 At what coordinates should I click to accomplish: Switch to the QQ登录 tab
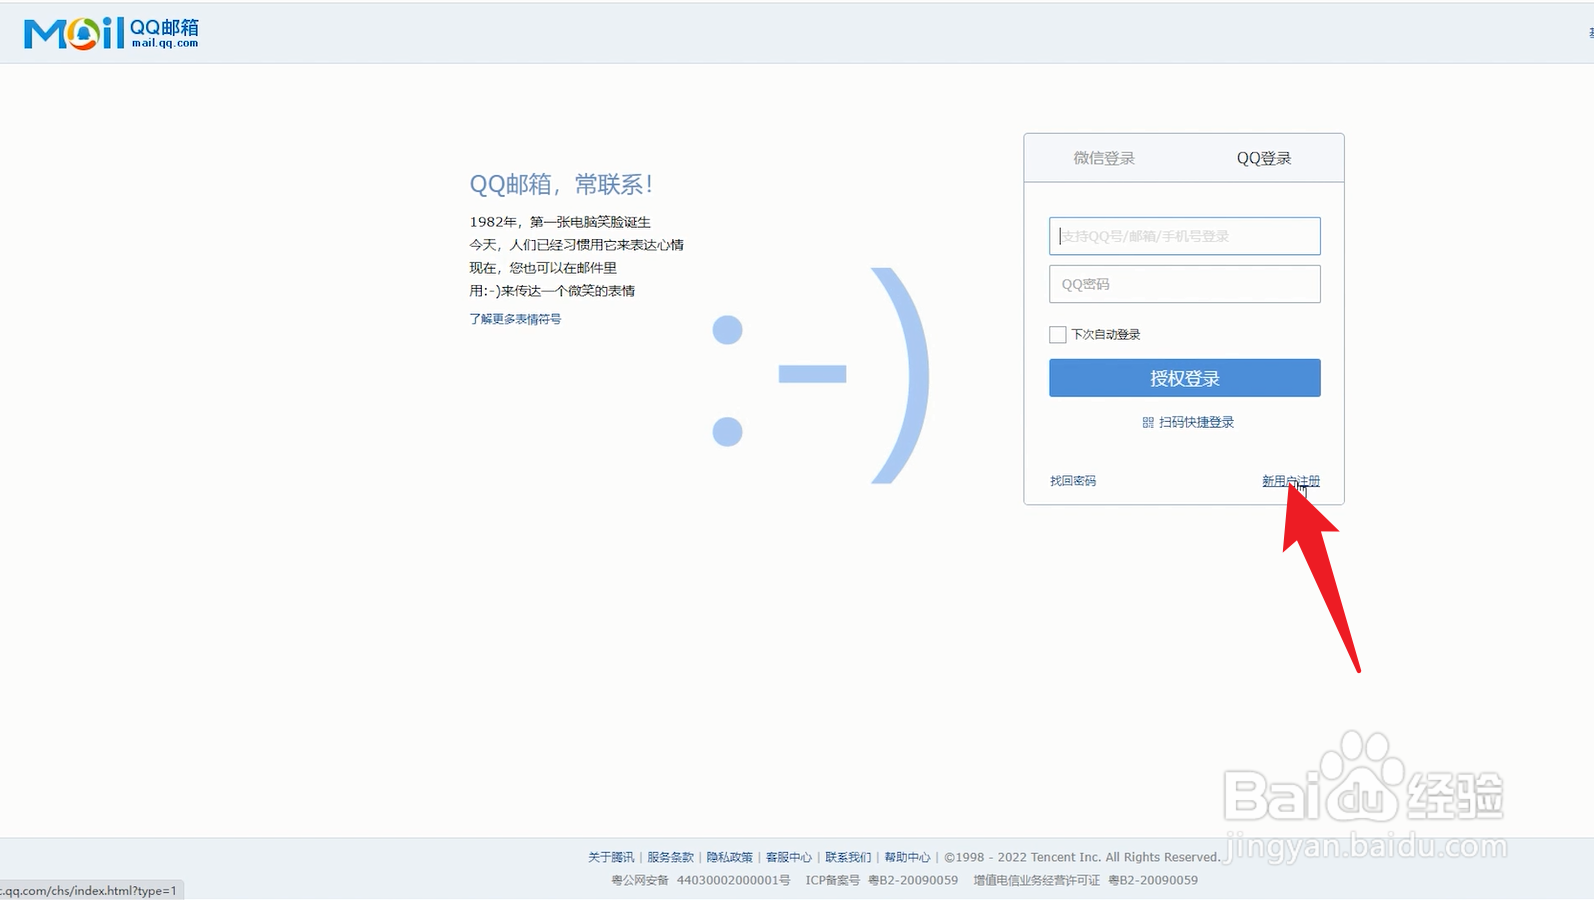click(1264, 158)
